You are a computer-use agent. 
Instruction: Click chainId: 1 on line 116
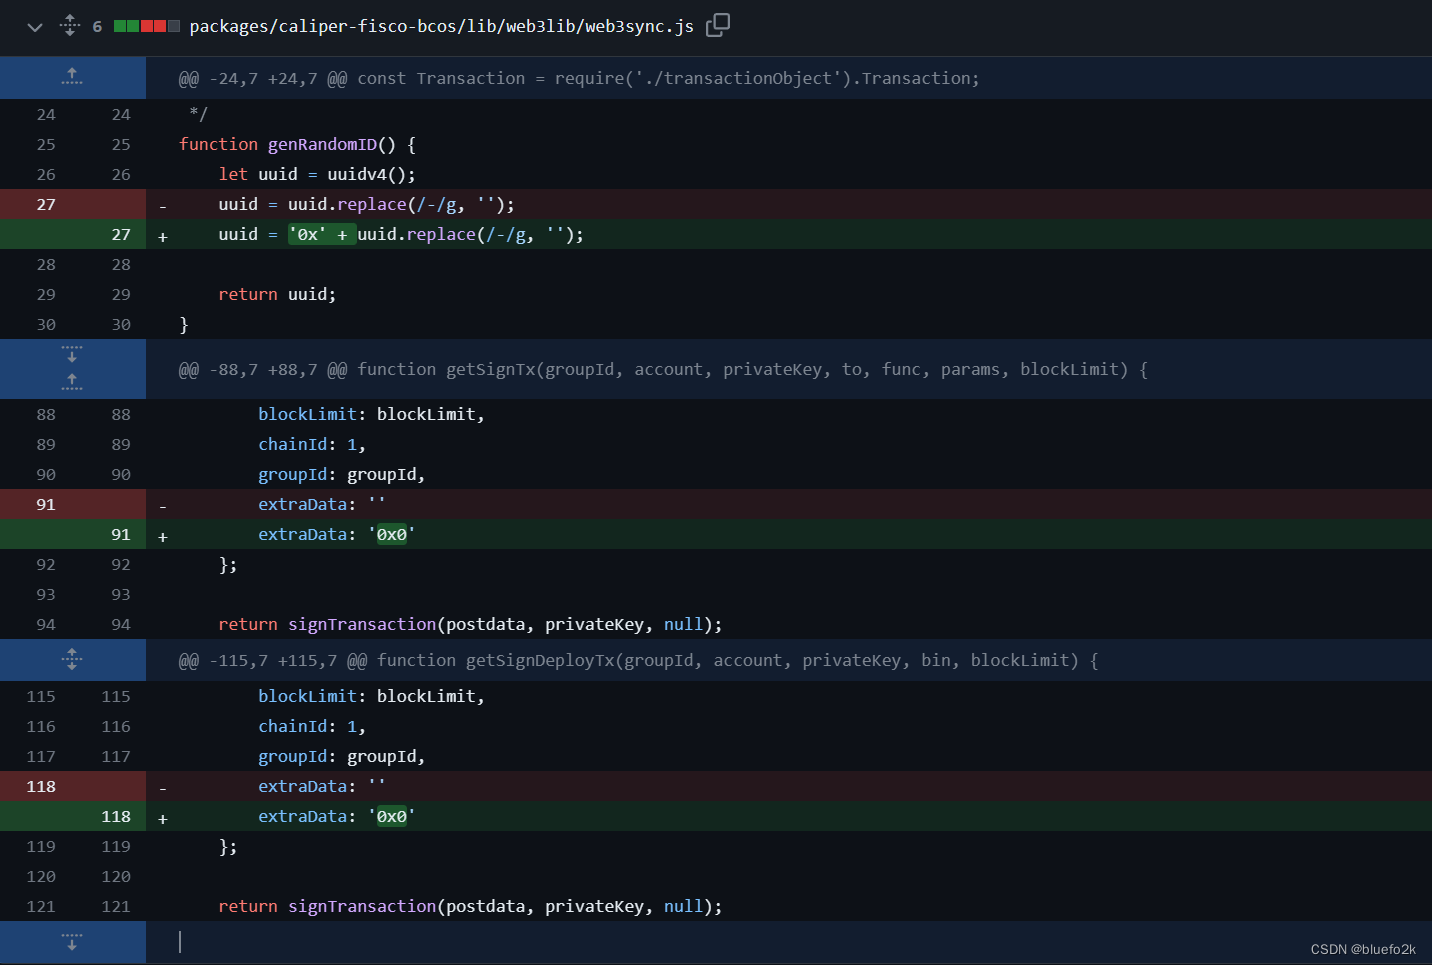click(312, 726)
